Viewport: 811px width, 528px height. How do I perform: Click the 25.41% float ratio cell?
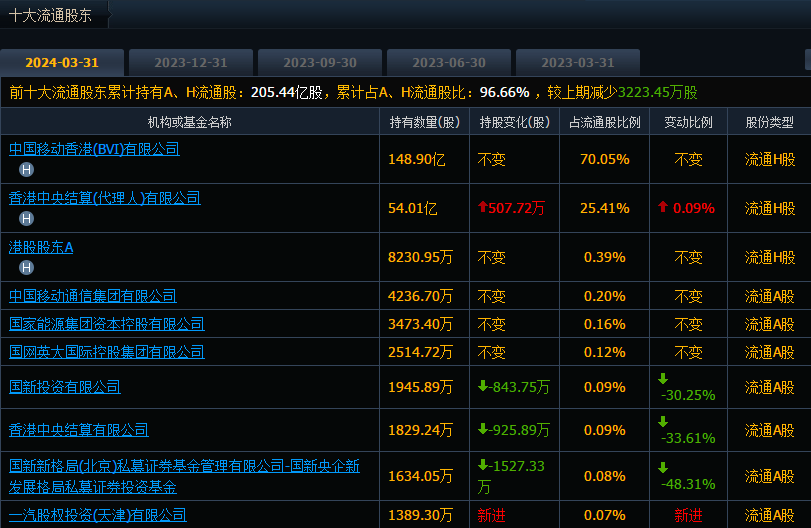tap(605, 208)
